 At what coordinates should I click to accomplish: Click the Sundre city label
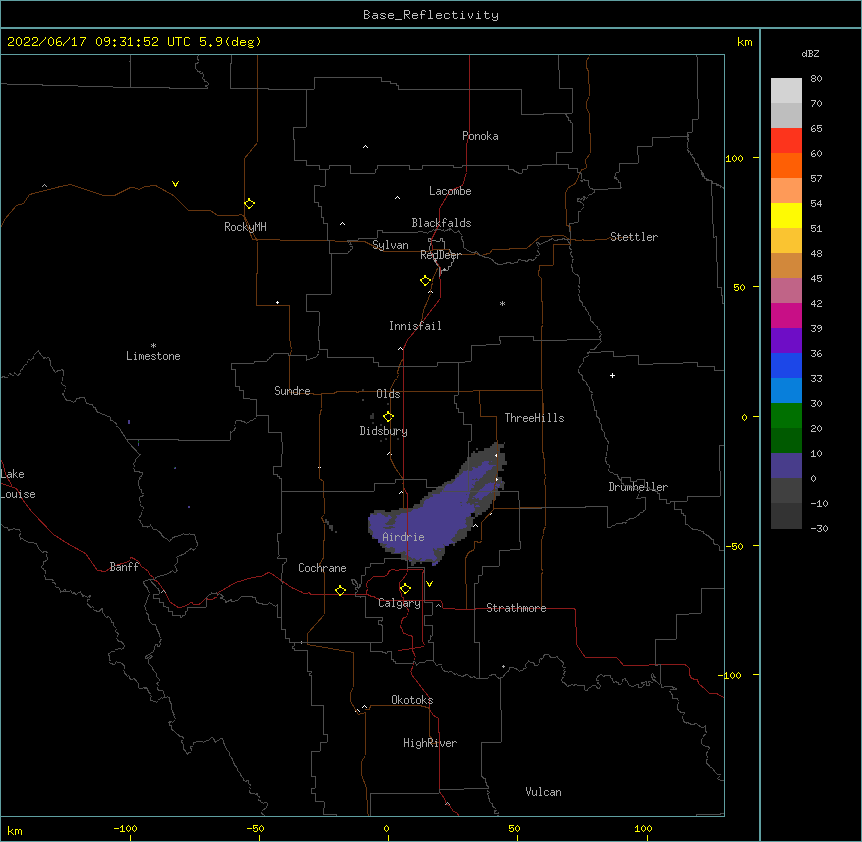pyautogui.click(x=292, y=391)
